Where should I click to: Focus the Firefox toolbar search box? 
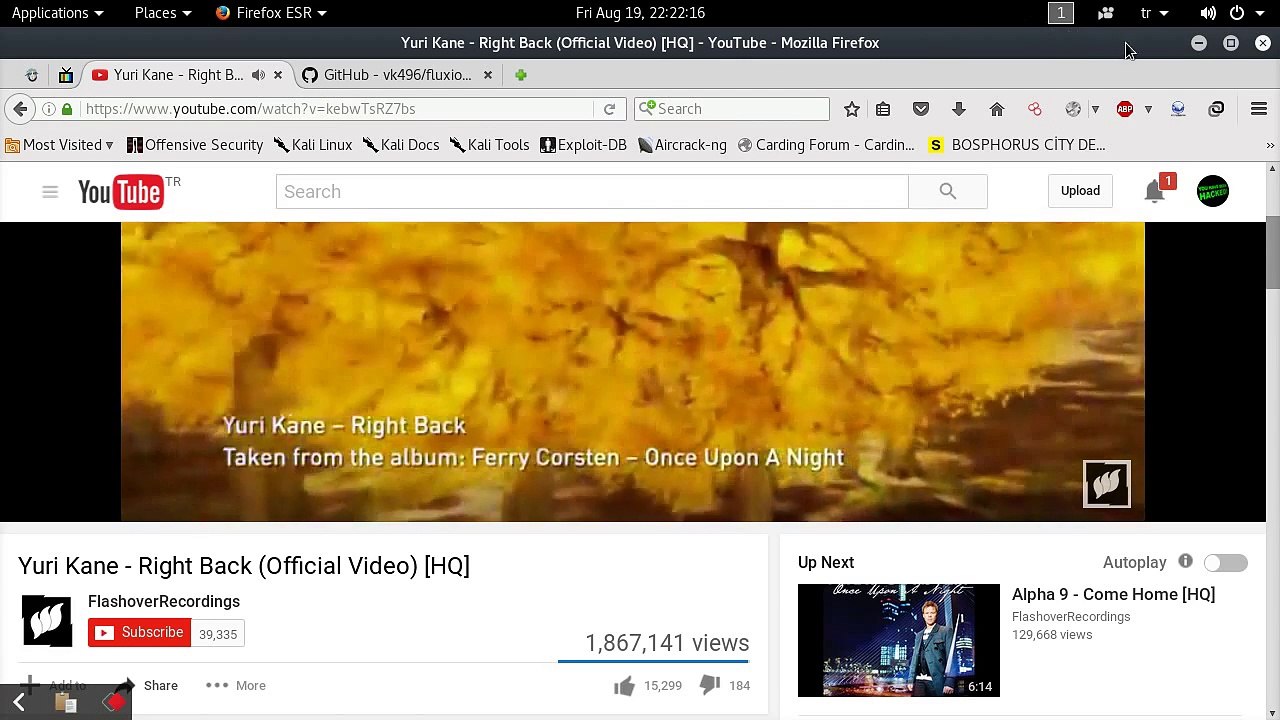[x=732, y=109]
